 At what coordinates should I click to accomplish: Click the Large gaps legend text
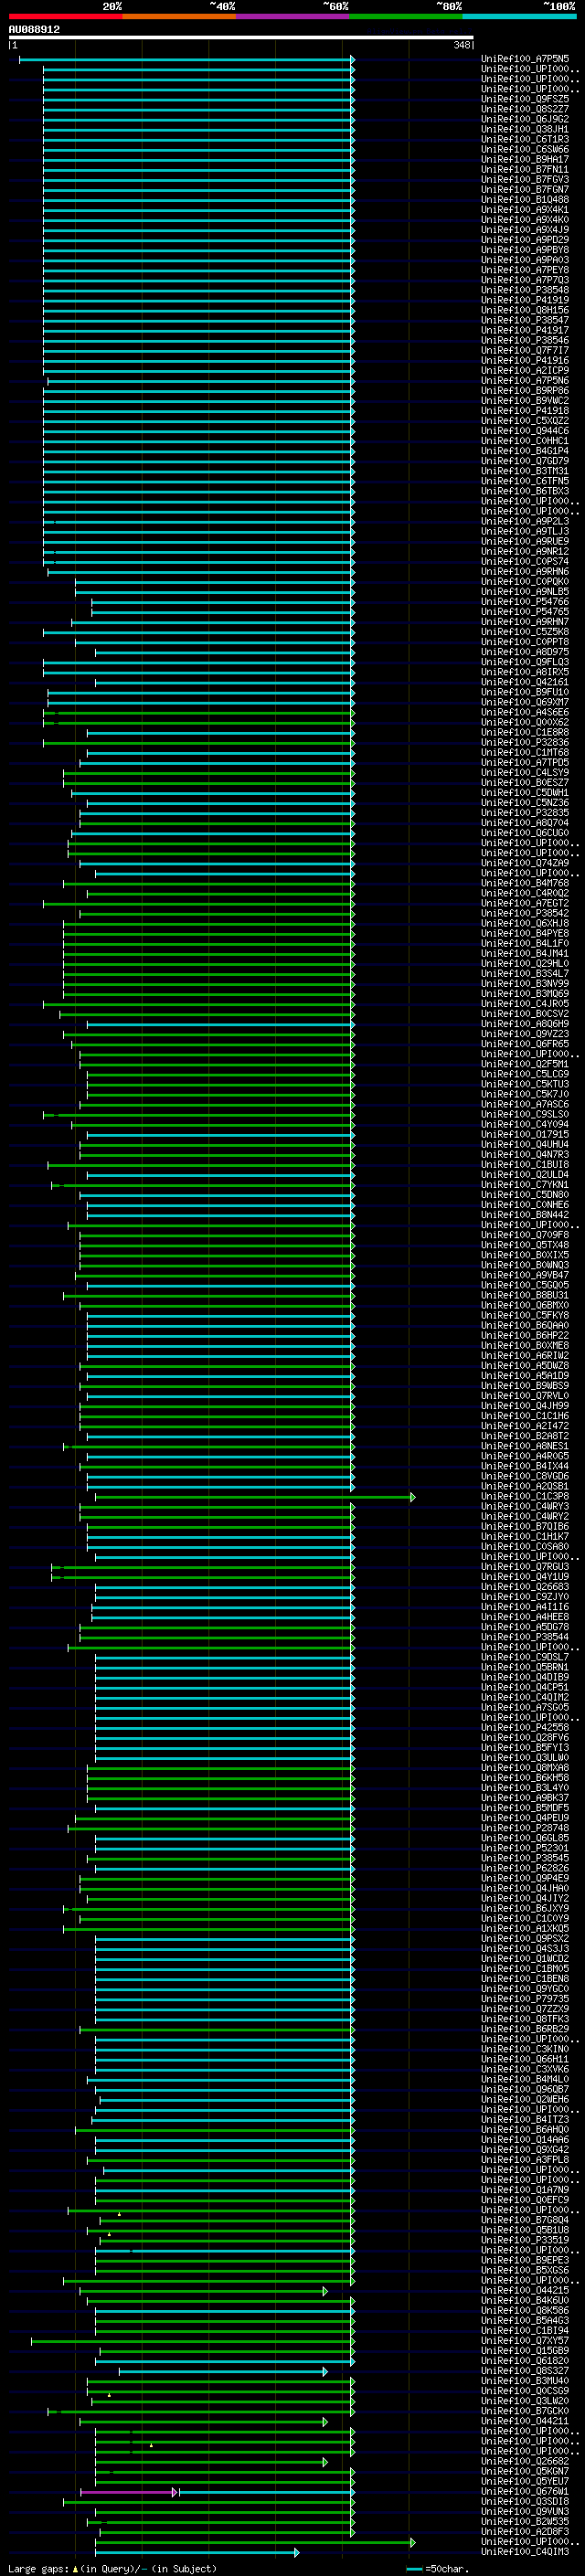coord(112,2568)
